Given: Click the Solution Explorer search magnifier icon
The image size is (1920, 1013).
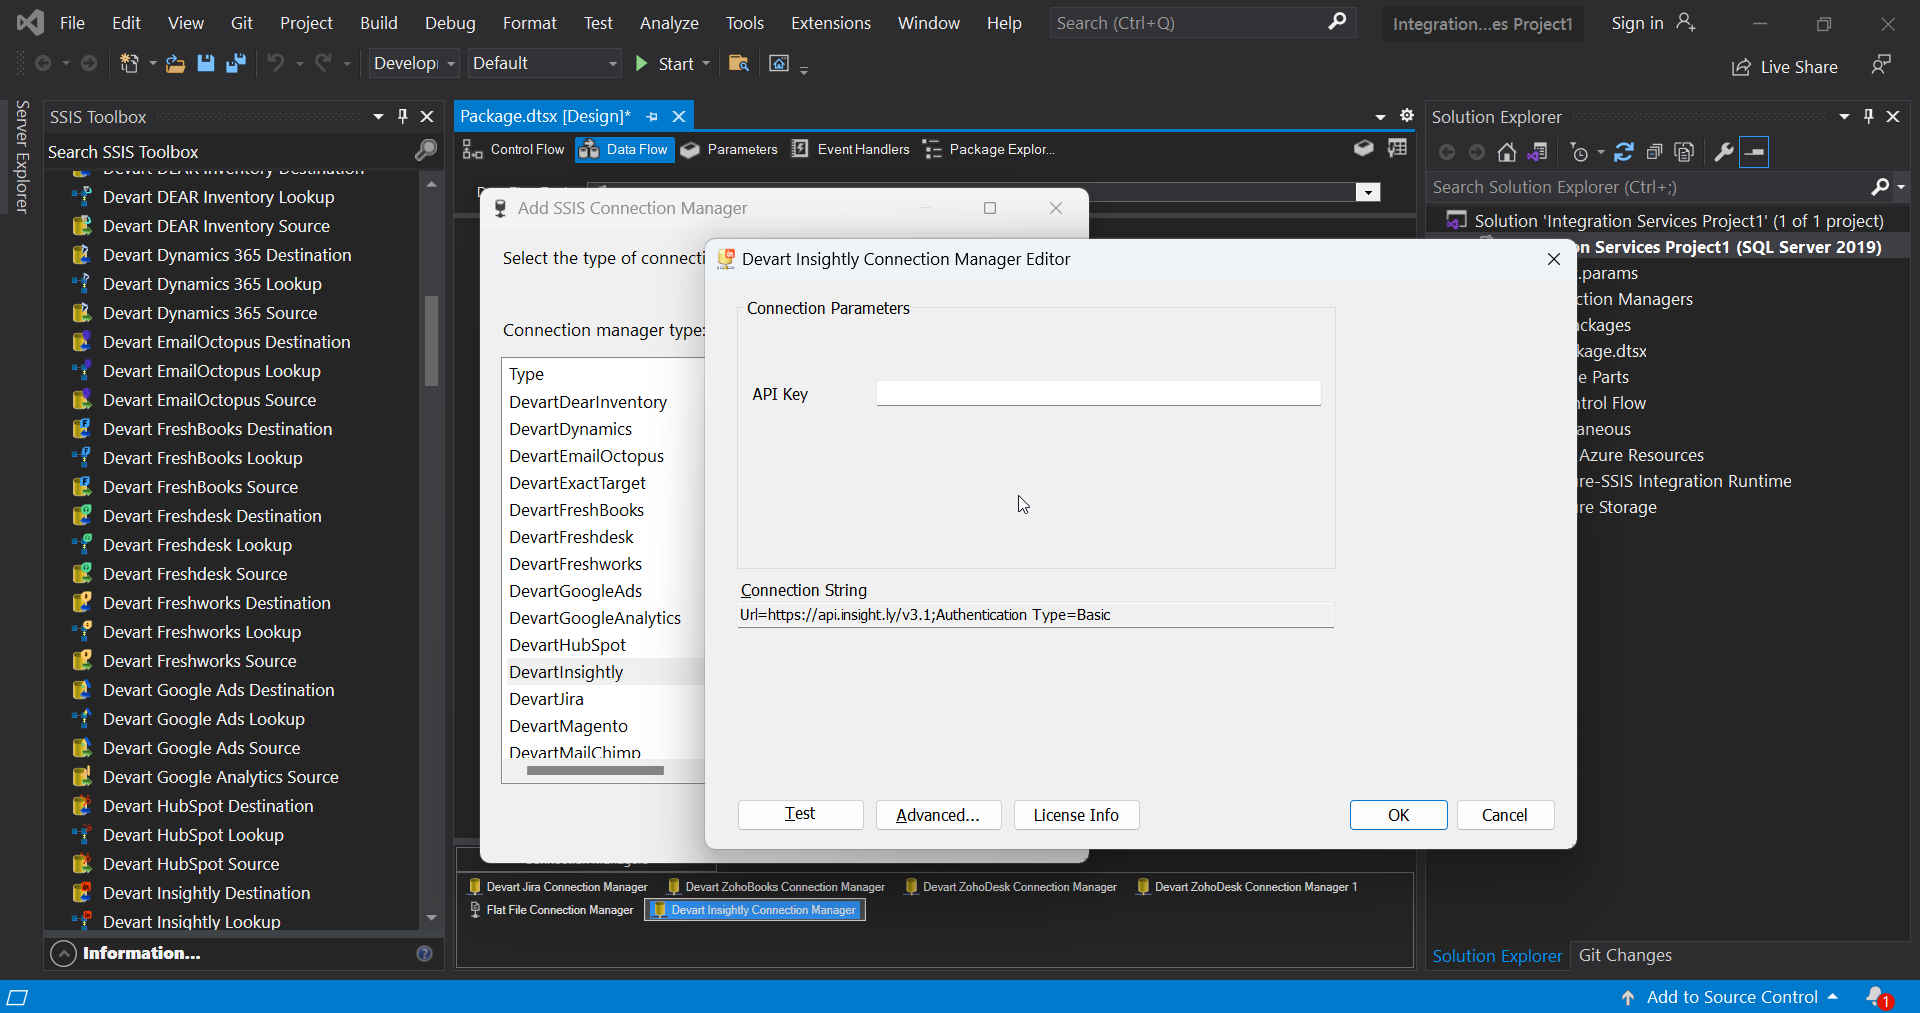Looking at the screenshot, I should (1880, 187).
